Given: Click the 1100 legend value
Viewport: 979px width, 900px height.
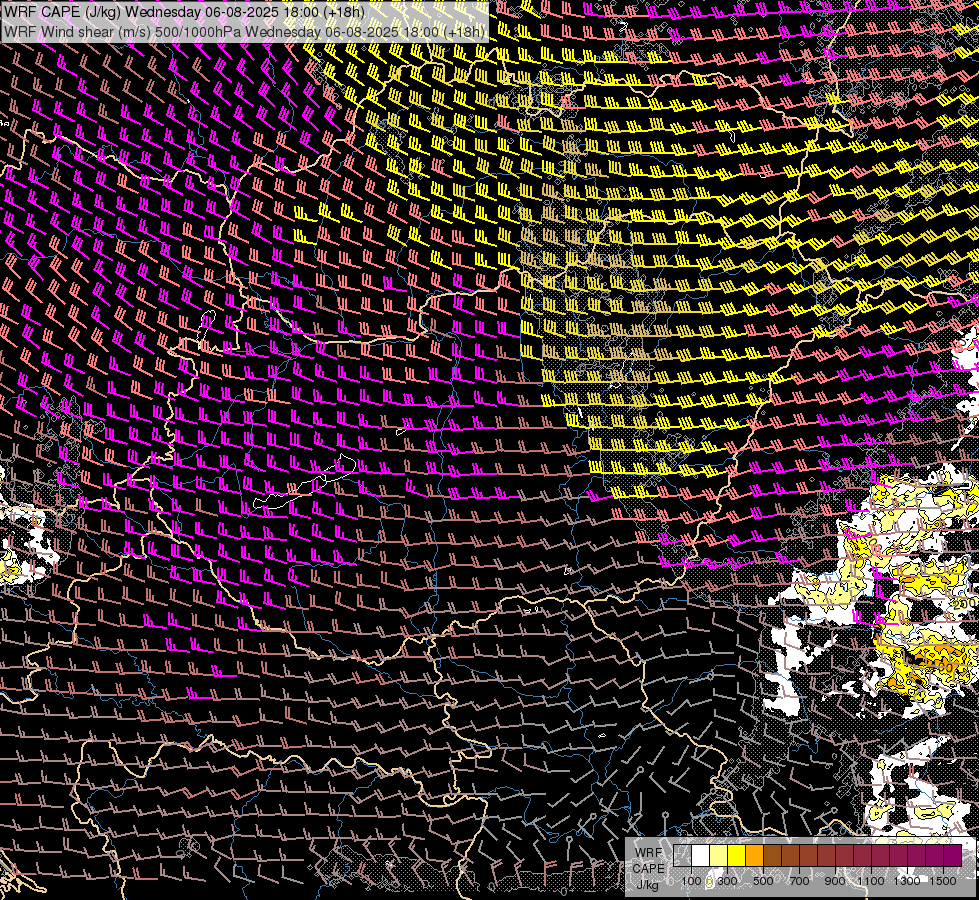Looking at the screenshot, I should pos(870,881).
